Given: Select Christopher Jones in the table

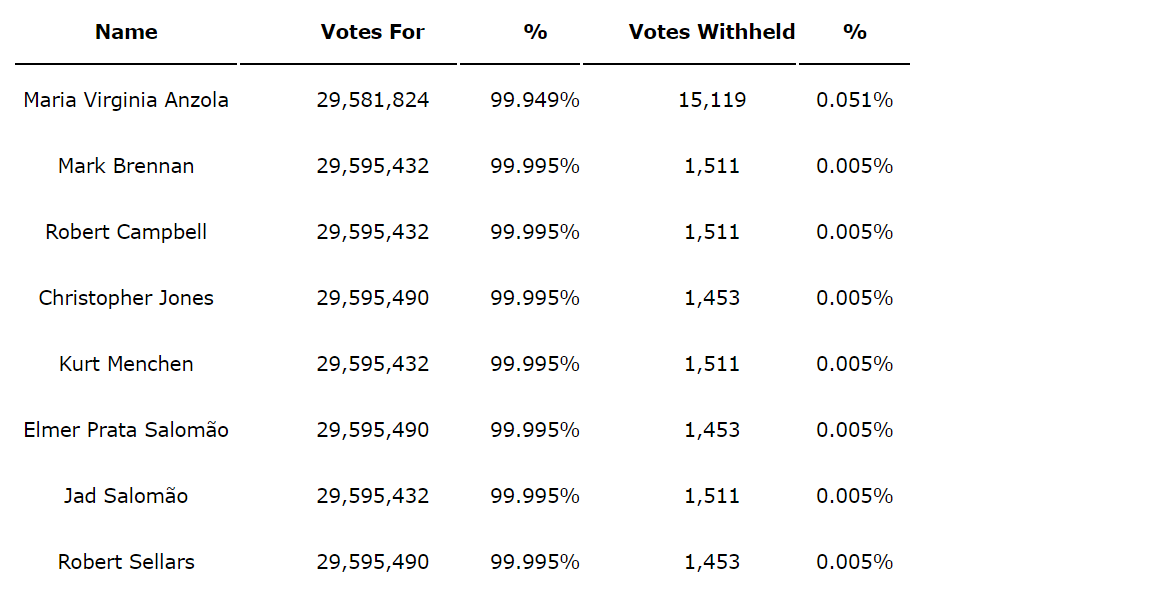Looking at the screenshot, I should coord(126,298).
